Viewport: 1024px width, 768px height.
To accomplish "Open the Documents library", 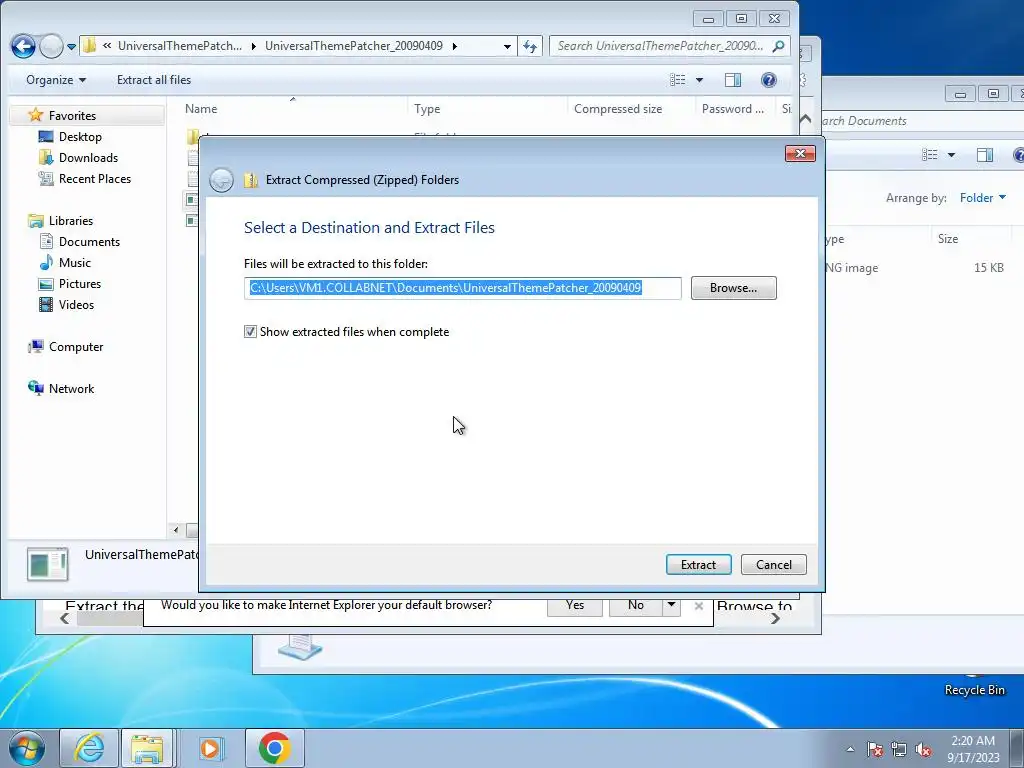I will click(89, 242).
